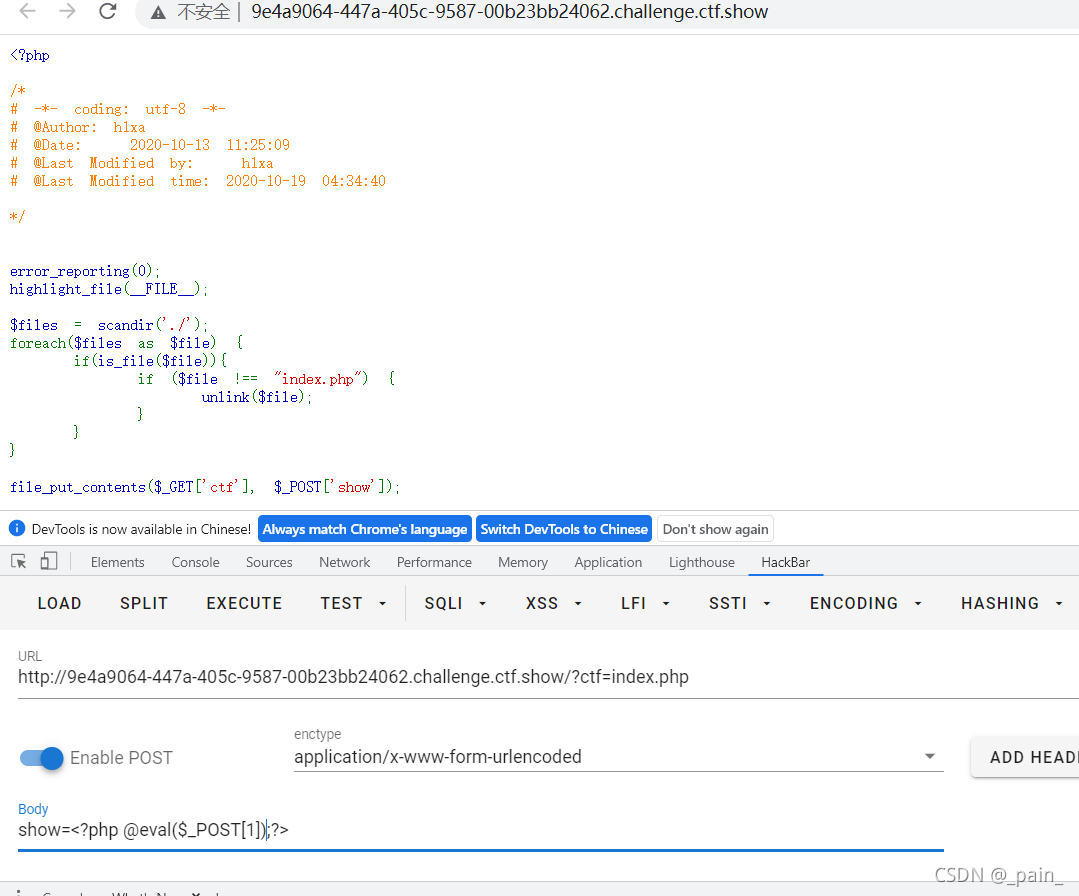Activate the inspect element picker icon
The width and height of the screenshot is (1079, 896).
coord(19,562)
